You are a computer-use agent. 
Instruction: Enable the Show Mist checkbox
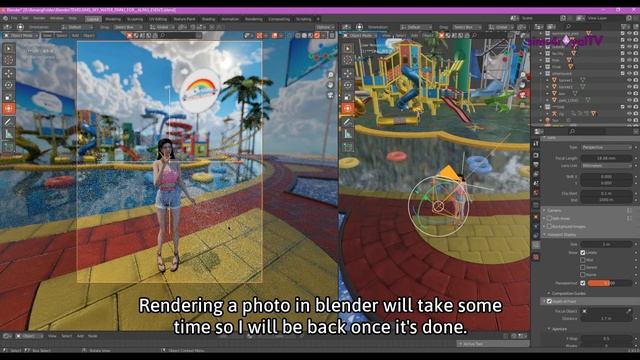coord(583,260)
